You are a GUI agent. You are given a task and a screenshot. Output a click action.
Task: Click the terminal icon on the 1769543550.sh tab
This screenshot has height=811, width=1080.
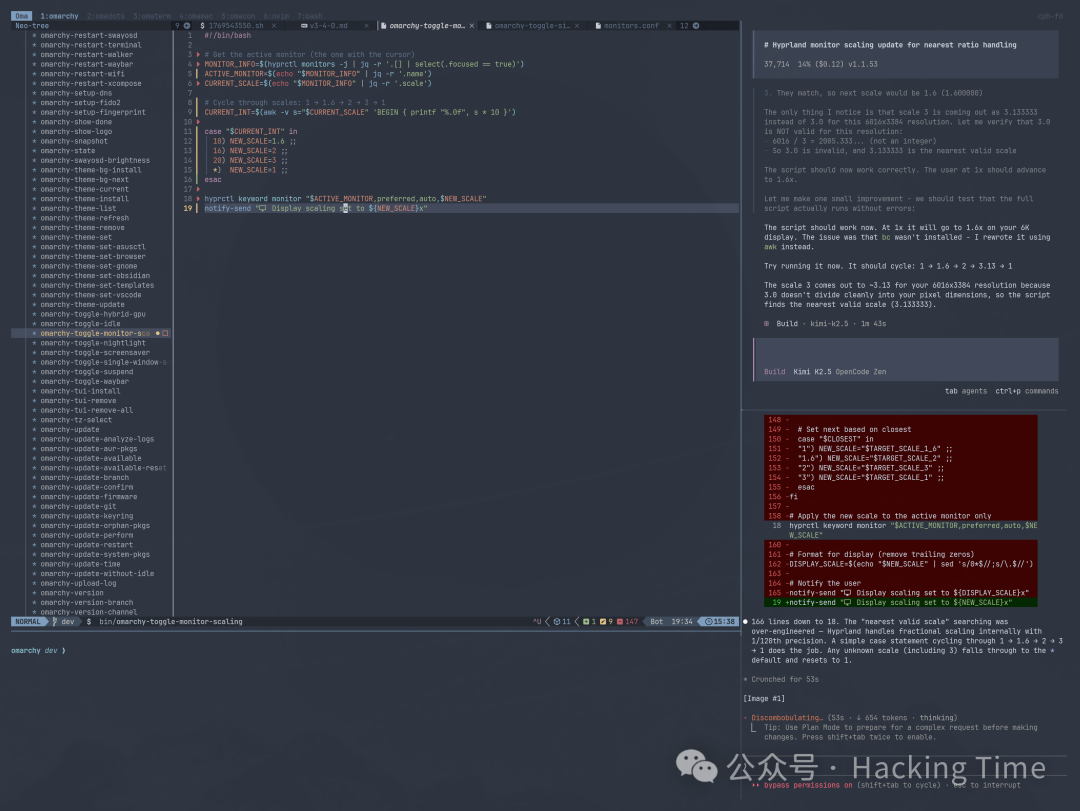click(x=202, y=25)
